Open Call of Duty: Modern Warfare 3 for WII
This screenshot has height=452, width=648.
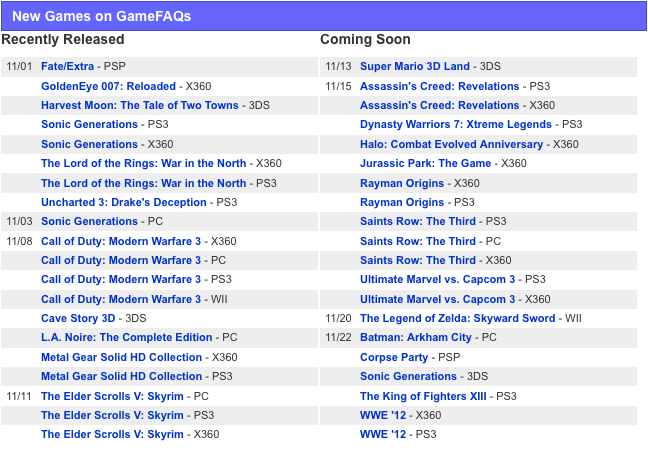(x=121, y=299)
